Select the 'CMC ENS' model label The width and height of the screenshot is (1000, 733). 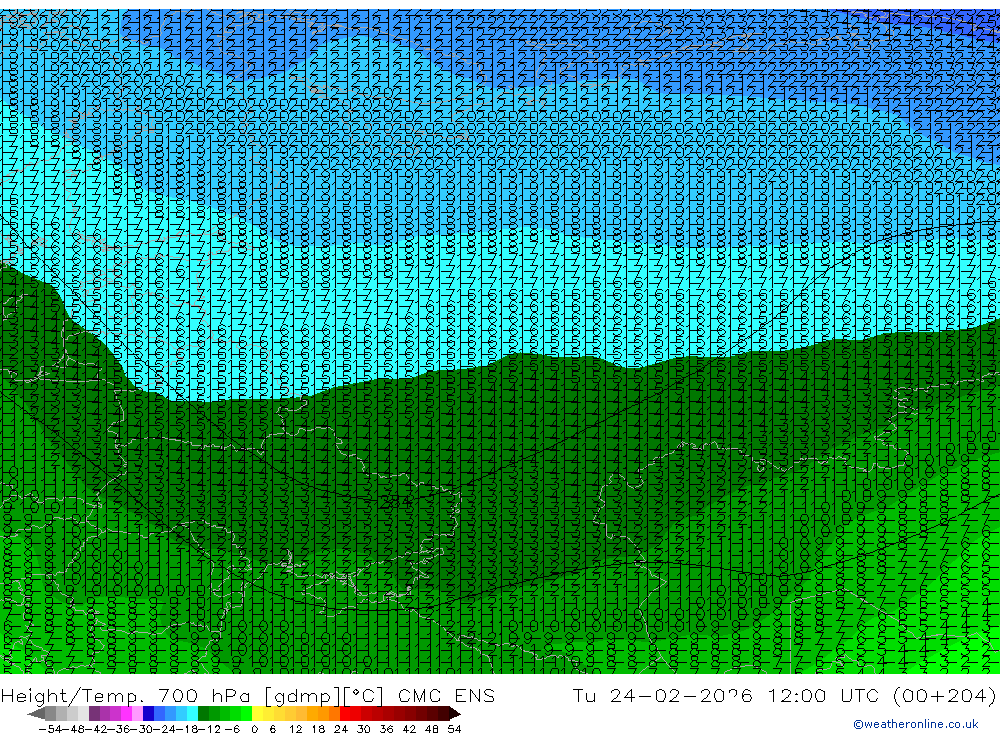click(x=446, y=696)
